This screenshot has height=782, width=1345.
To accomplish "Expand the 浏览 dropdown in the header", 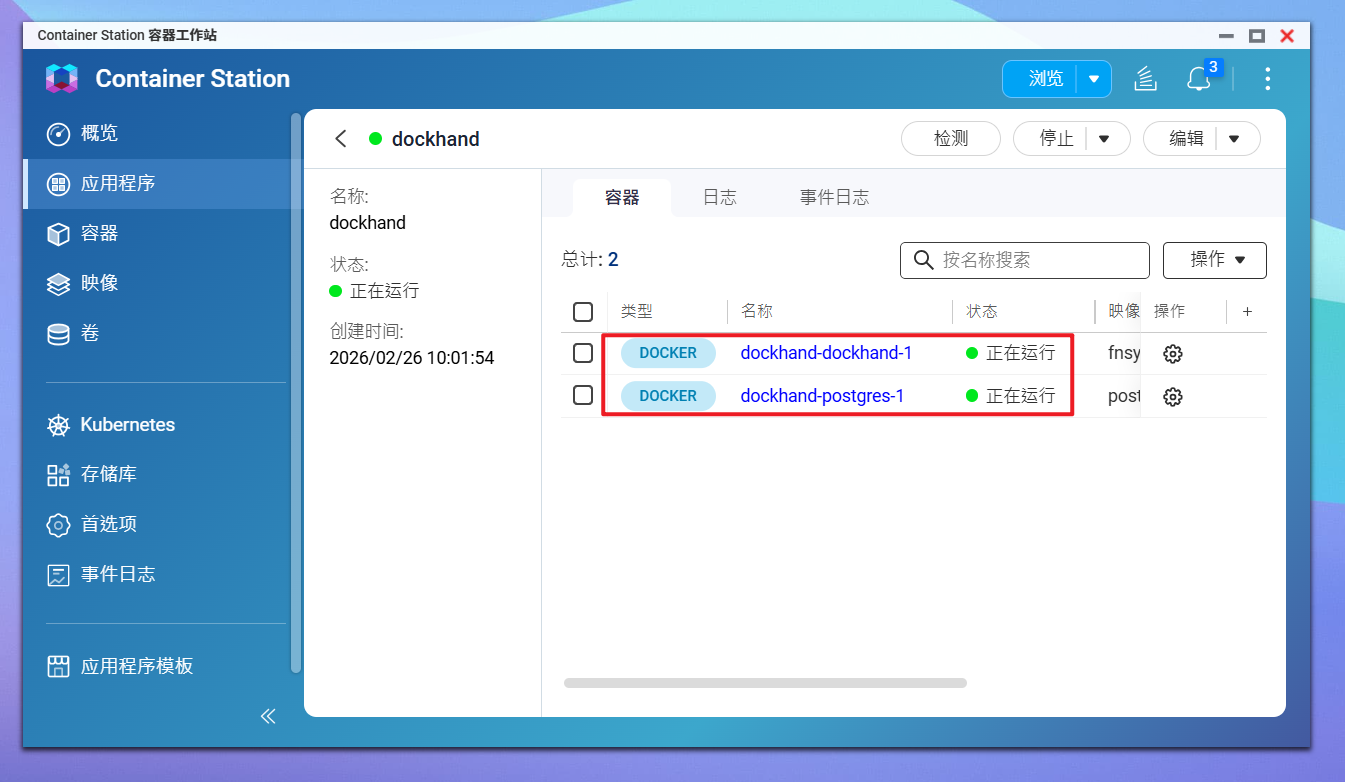I will coord(1095,78).
